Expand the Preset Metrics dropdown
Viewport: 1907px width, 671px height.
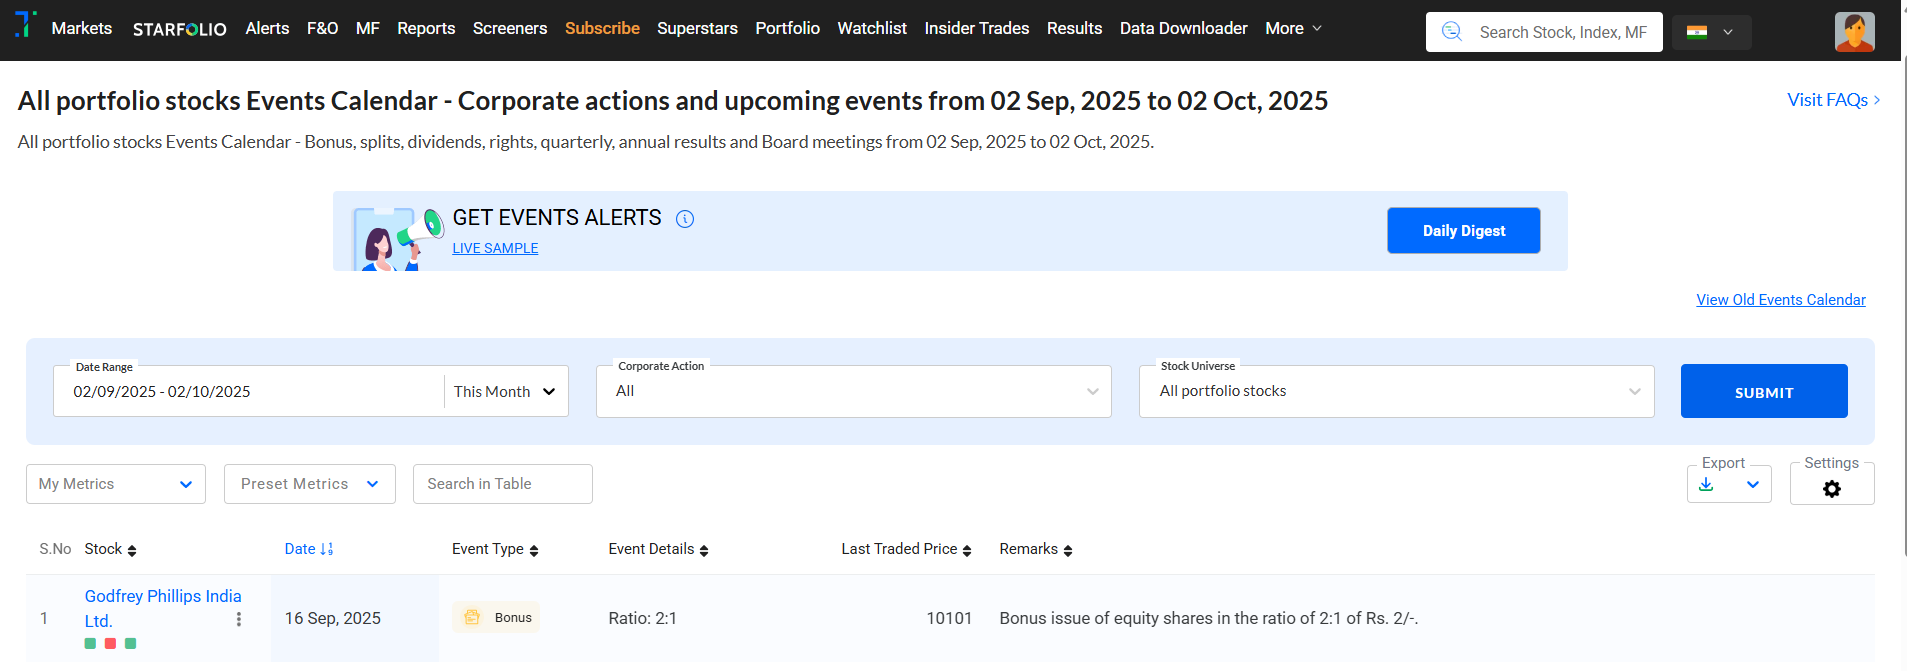310,484
